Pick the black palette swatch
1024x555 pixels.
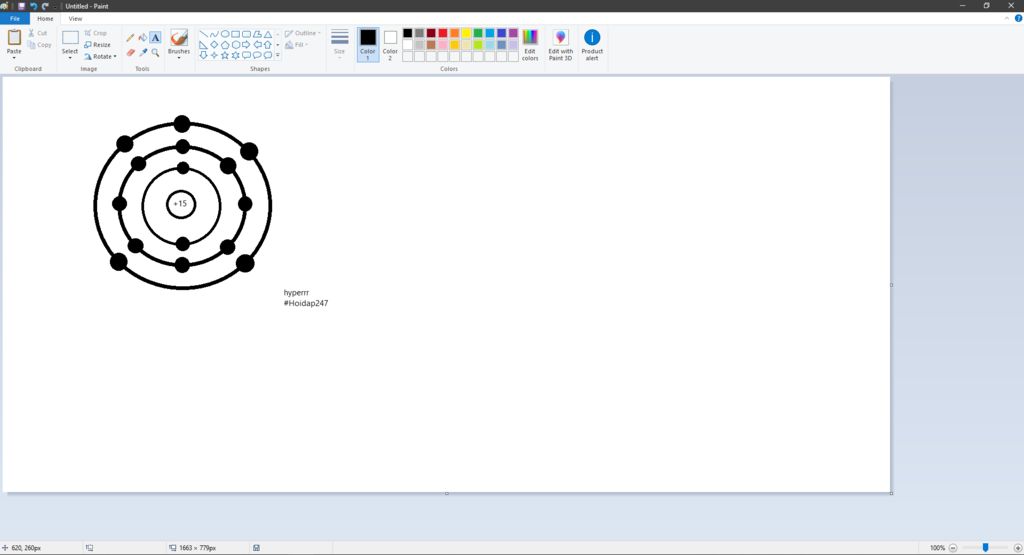point(408,33)
